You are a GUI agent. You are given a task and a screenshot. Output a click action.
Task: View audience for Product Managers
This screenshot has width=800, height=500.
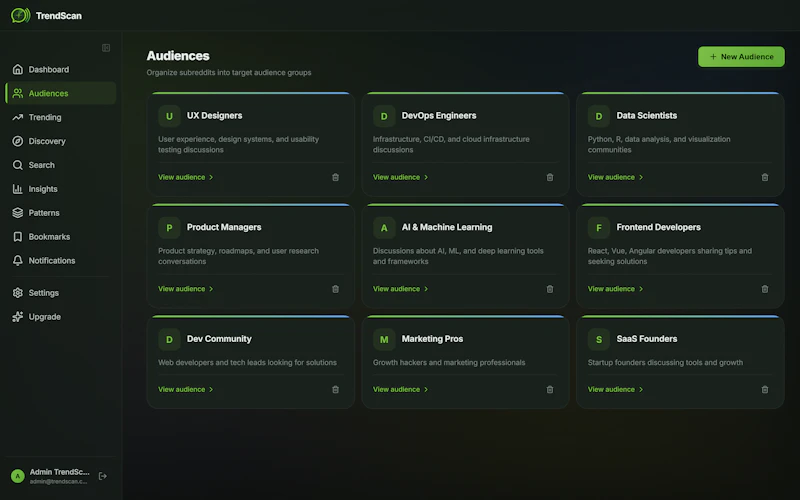point(186,289)
